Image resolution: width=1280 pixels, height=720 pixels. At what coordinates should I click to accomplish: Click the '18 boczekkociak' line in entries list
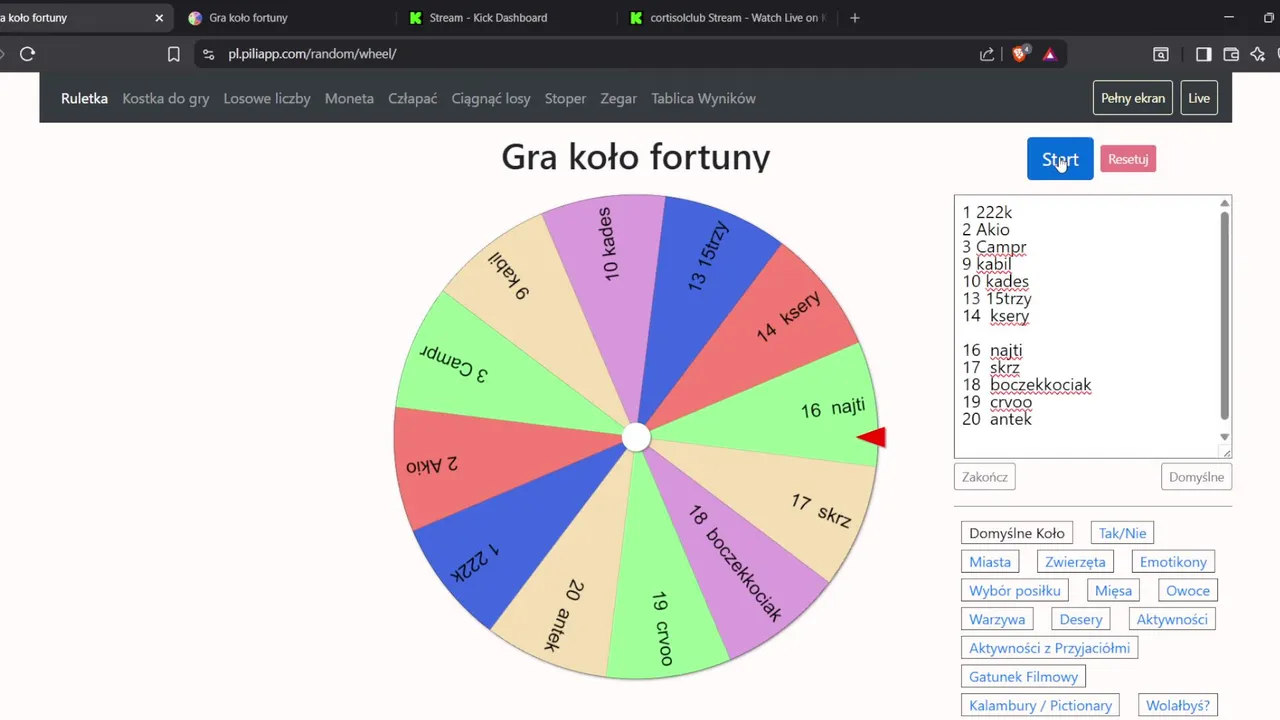(x=1027, y=385)
